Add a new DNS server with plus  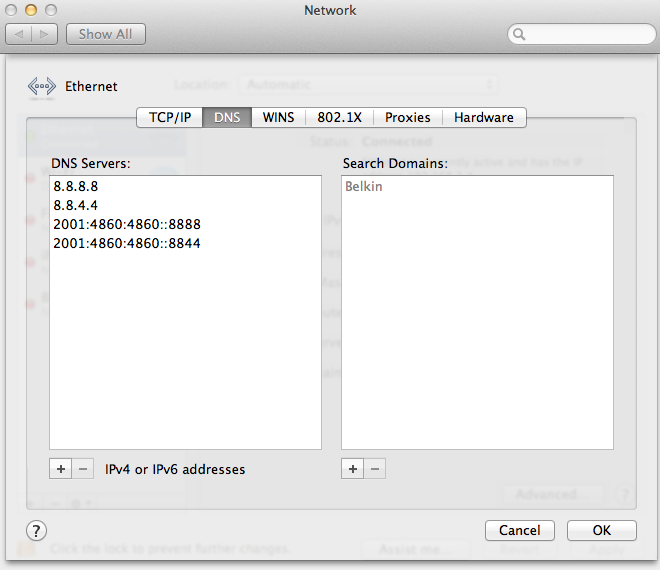point(61,469)
